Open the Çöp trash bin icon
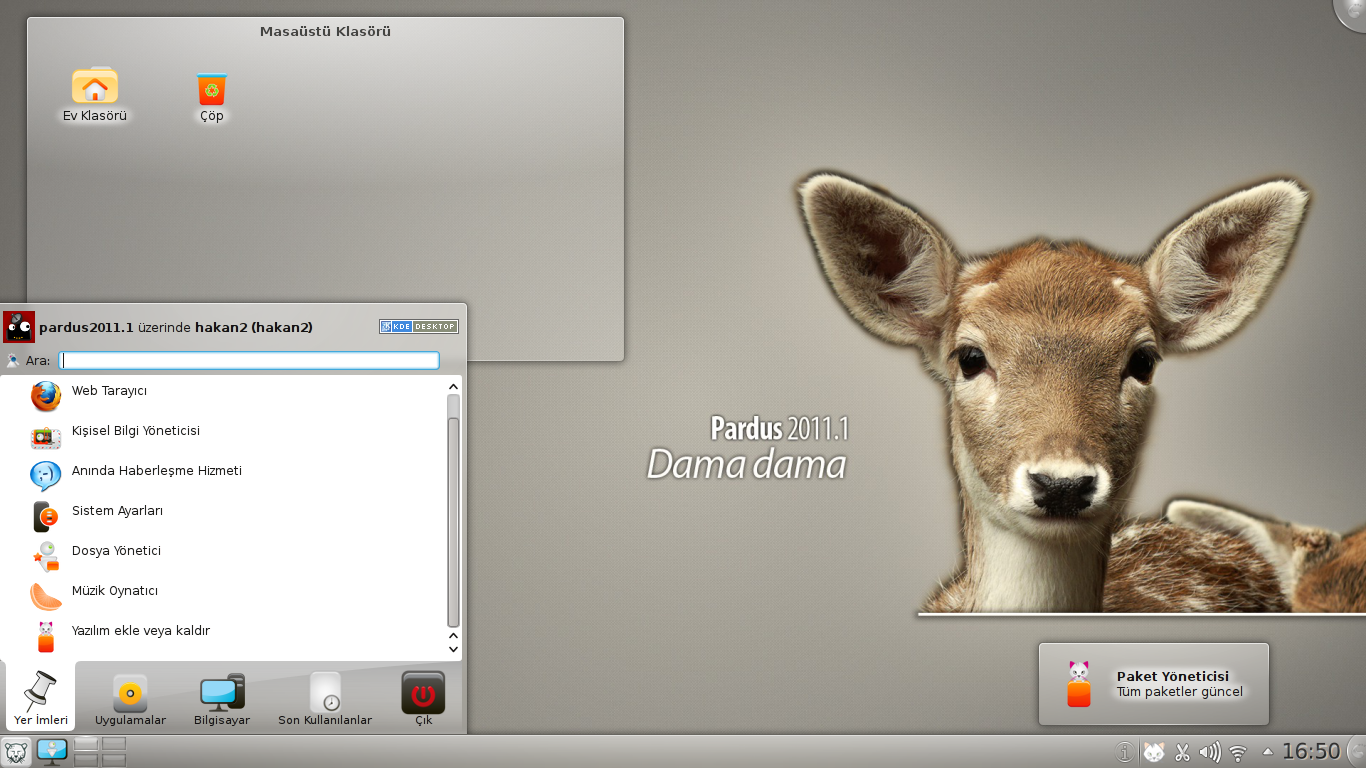This screenshot has width=1366, height=768. pos(212,96)
